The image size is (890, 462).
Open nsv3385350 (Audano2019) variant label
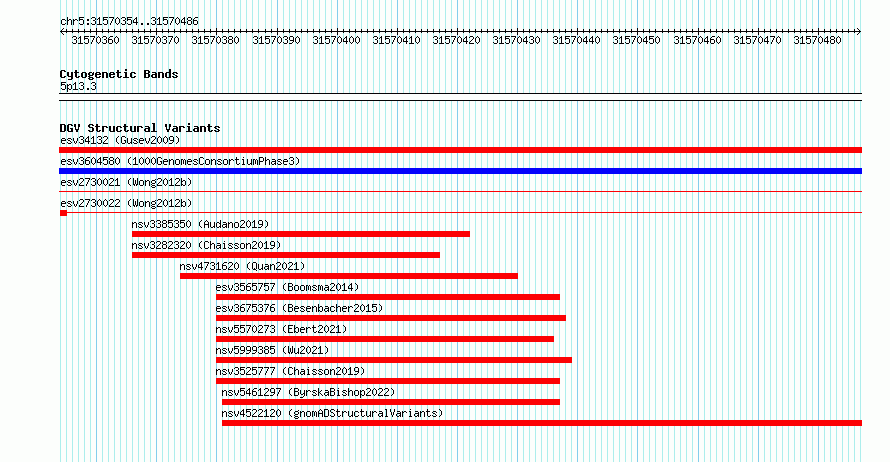[200, 224]
